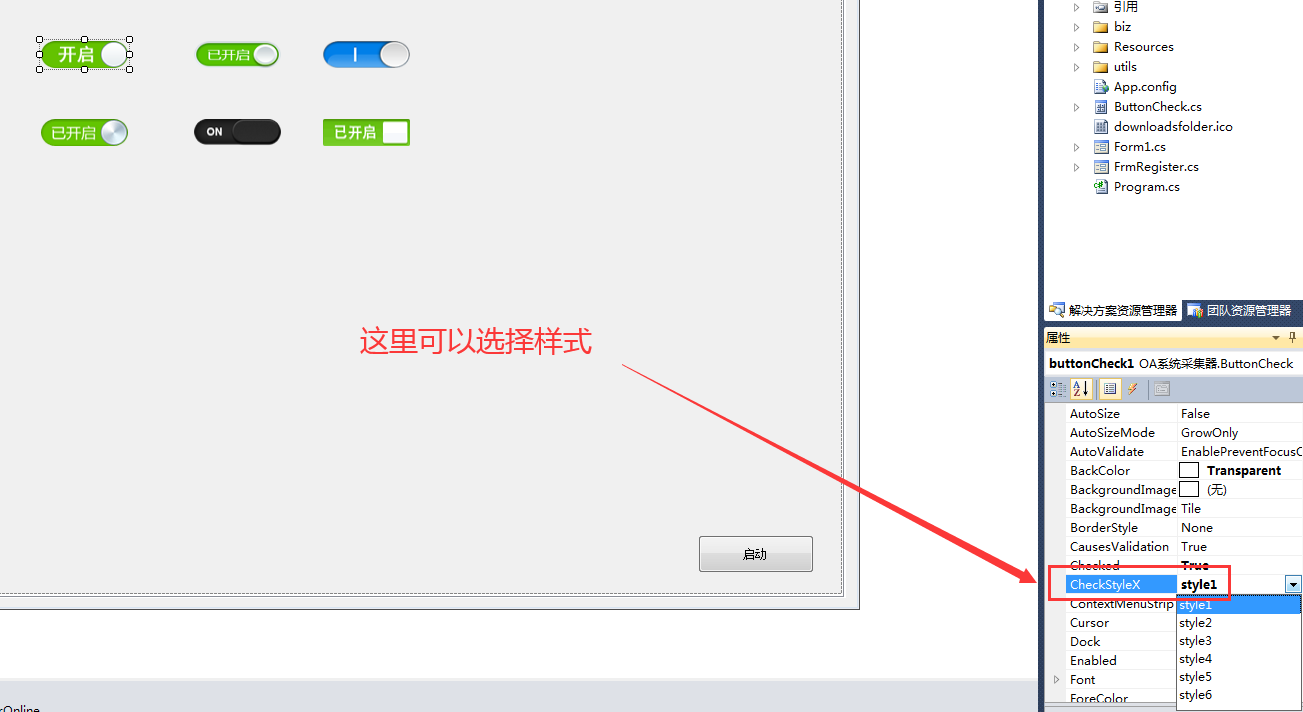Pin the 属性 panel with pushpin icon
The width and height of the screenshot is (1303, 712).
click(x=1292, y=338)
